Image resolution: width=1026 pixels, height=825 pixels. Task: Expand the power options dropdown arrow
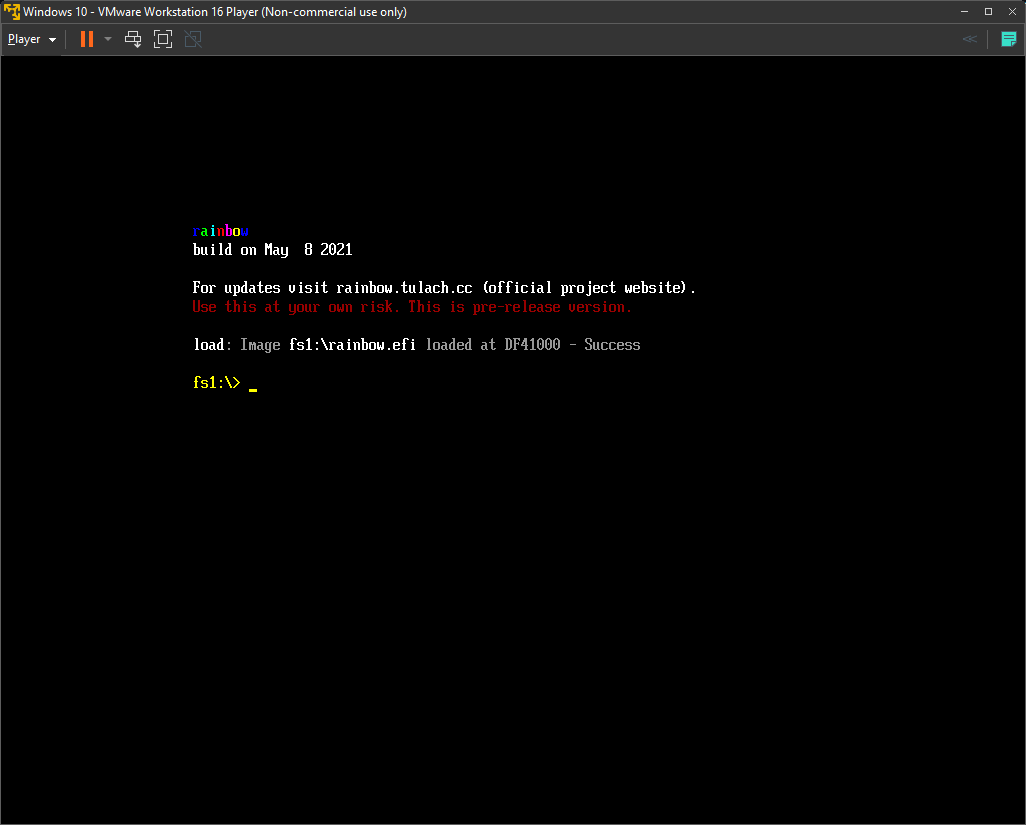(108, 39)
